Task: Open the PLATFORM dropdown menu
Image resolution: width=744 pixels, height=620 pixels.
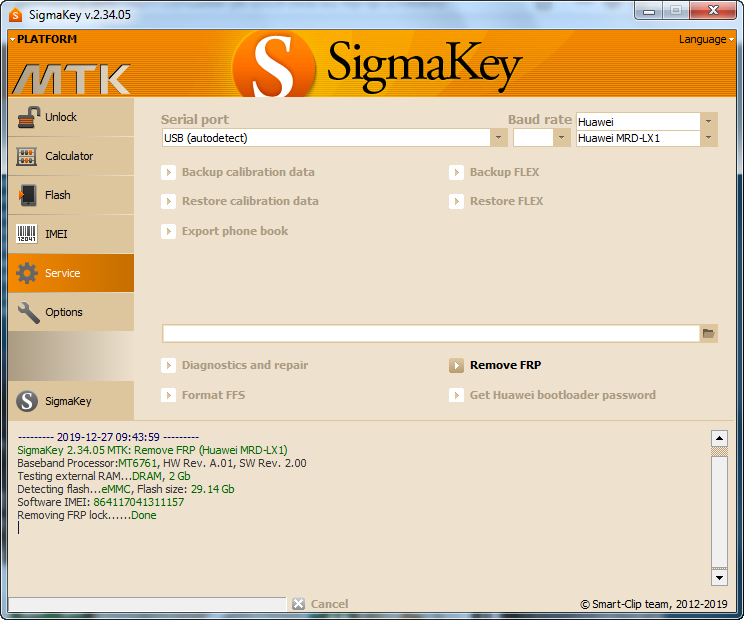Action: click(x=43, y=39)
